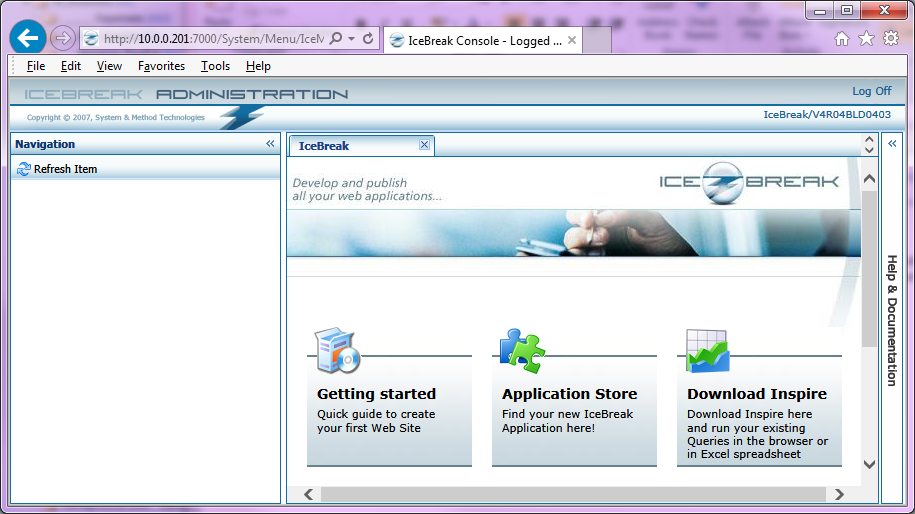The image size is (915, 514).
Task: Click the Getting started software box icon
Action: [337, 350]
